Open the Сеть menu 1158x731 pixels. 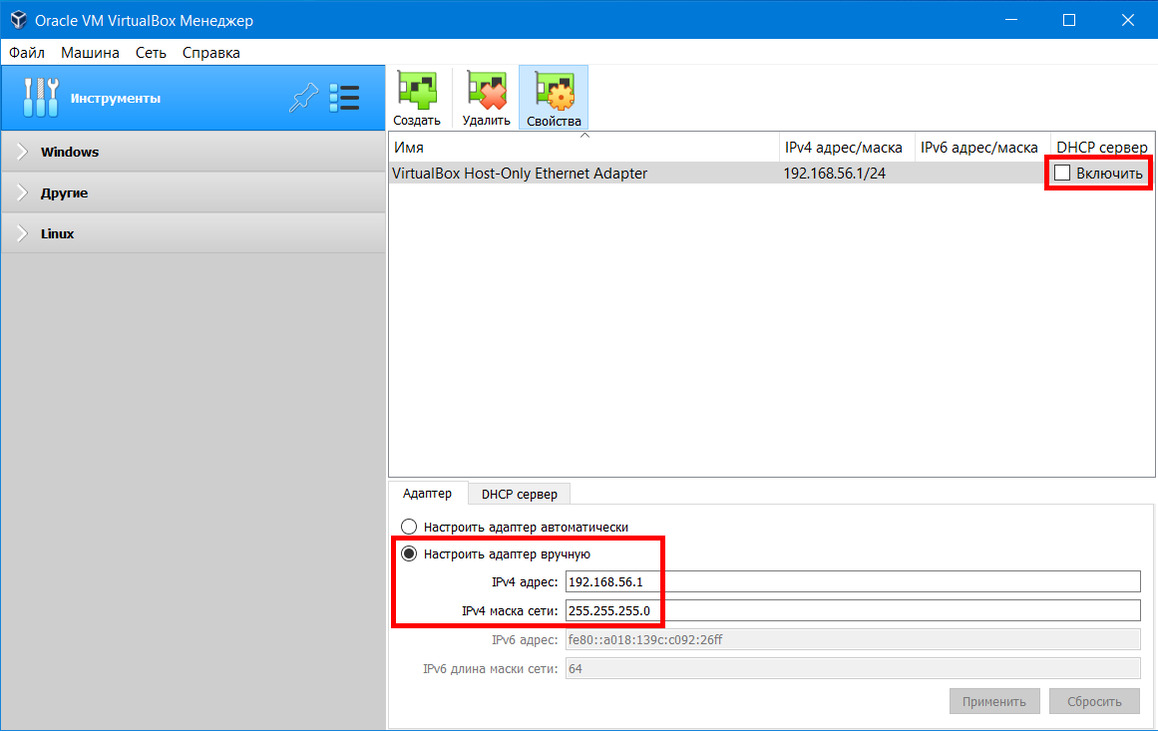151,52
